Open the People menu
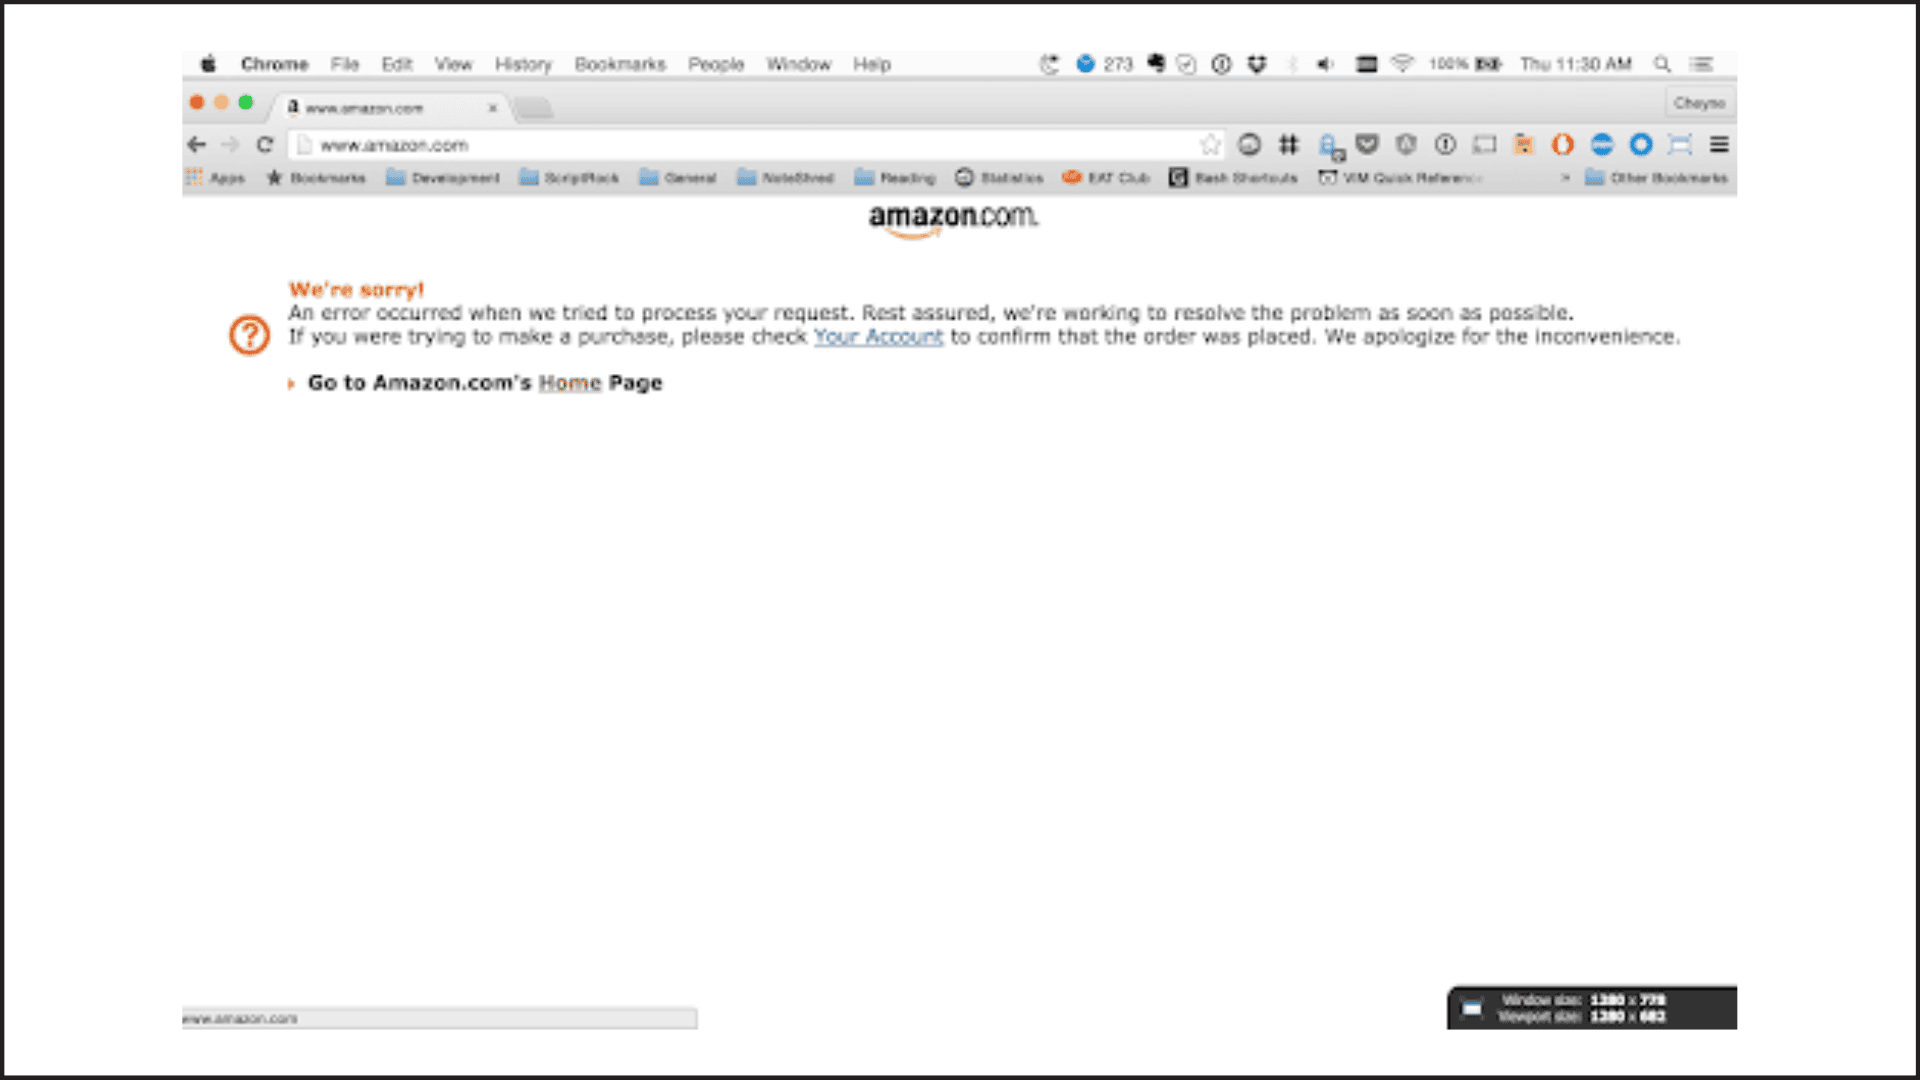The width and height of the screenshot is (1920, 1080). point(716,64)
